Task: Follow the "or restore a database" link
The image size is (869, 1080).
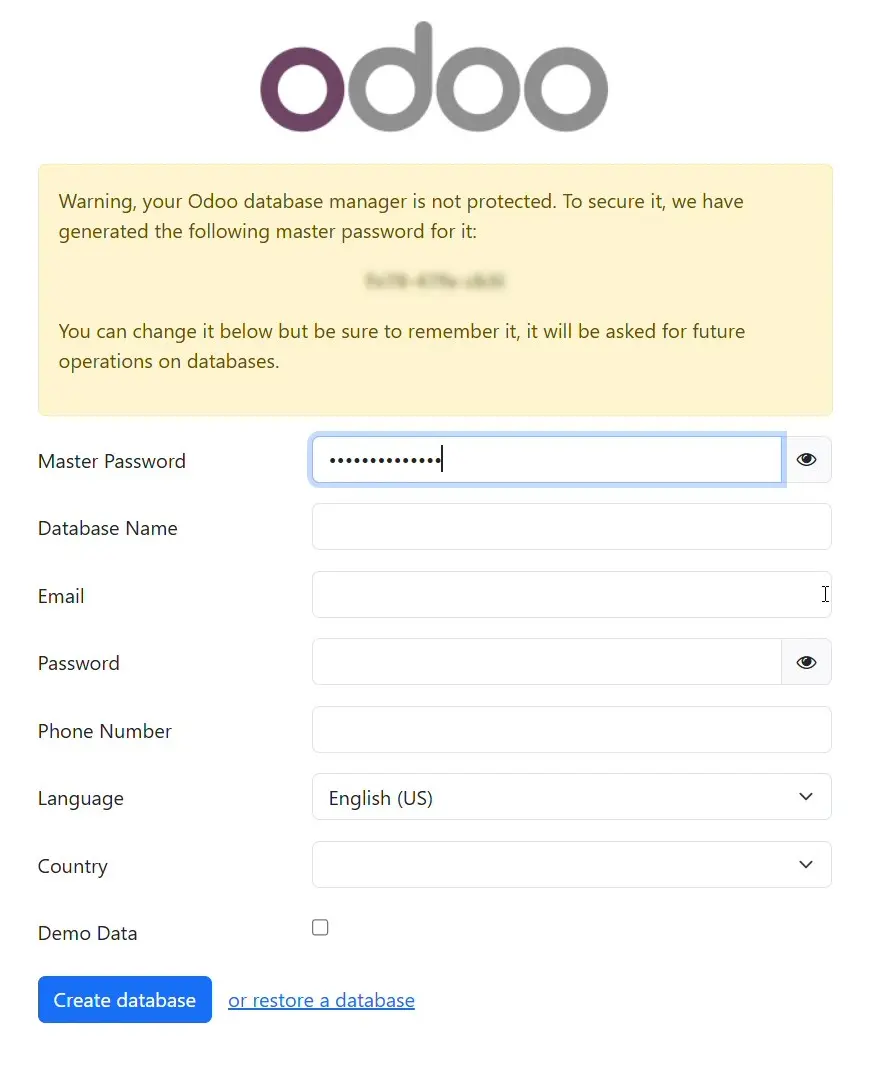Action: [x=321, y=1000]
